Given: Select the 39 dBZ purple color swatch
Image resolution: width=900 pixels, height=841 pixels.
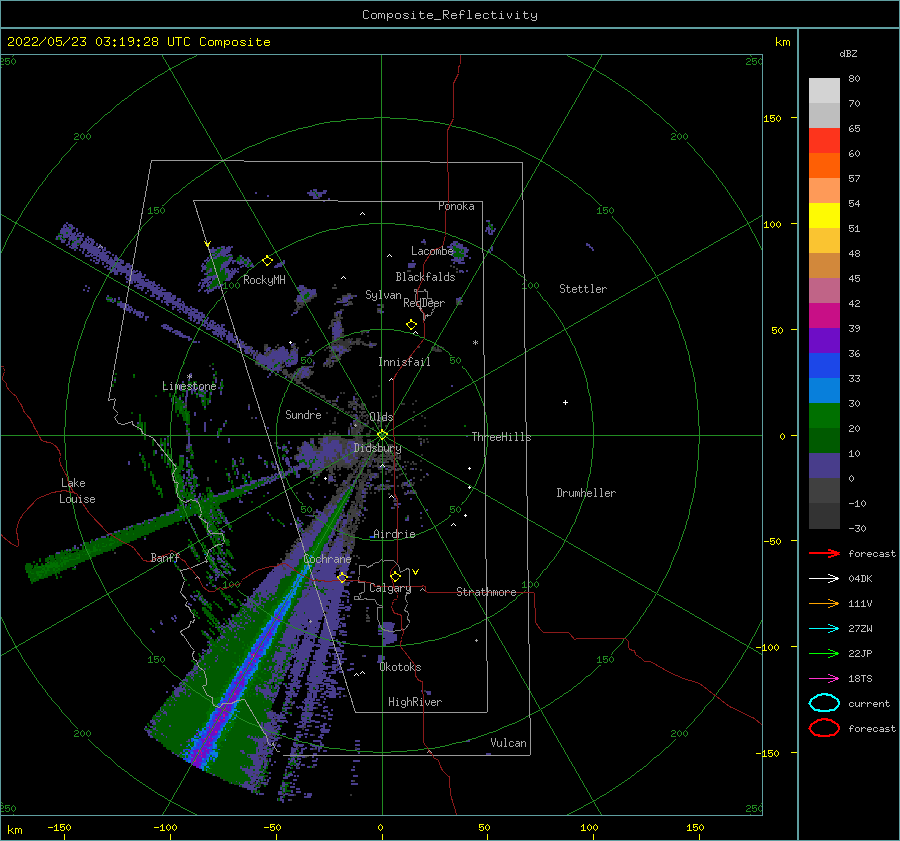Looking at the screenshot, I should click(x=824, y=340).
